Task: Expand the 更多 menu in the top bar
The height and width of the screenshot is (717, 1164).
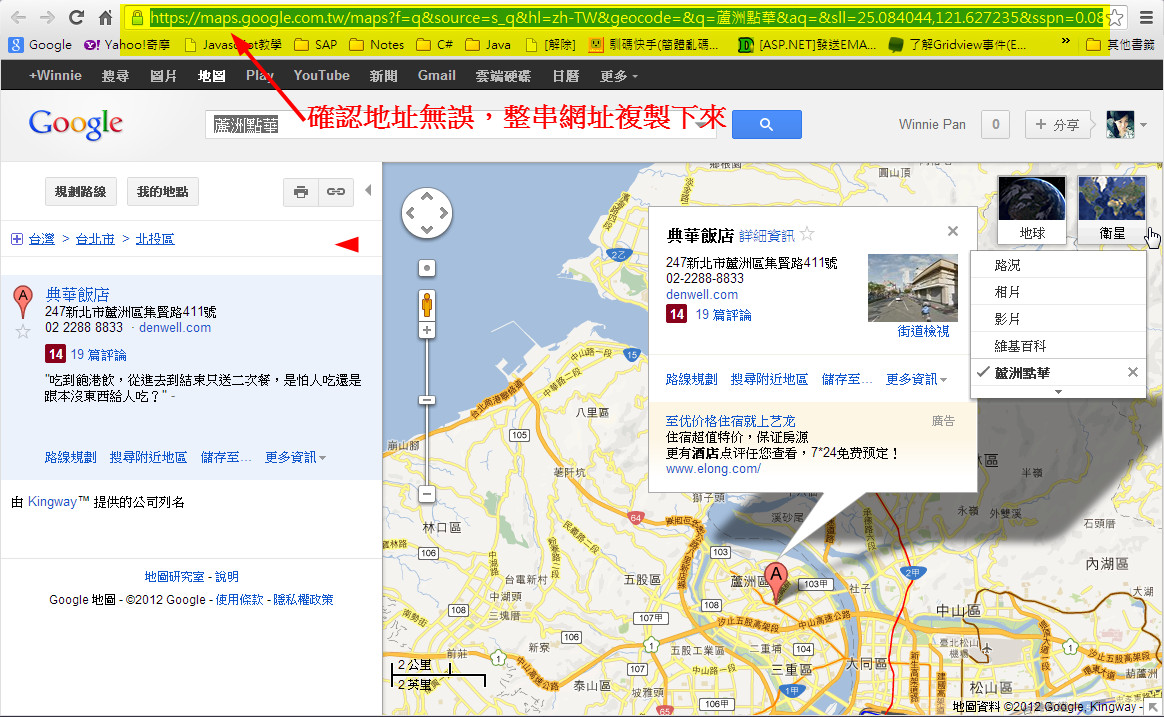Action: pos(618,76)
